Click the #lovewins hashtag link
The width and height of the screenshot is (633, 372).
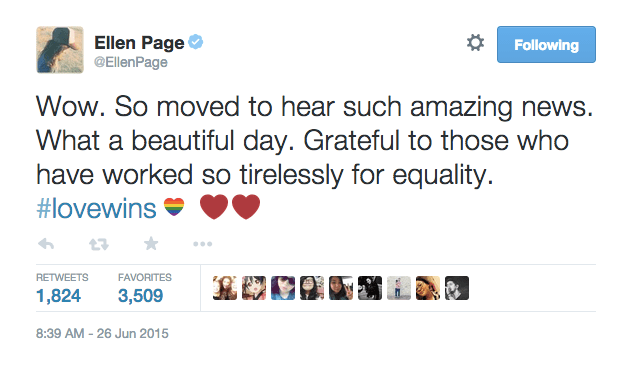[x=96, y=208]
